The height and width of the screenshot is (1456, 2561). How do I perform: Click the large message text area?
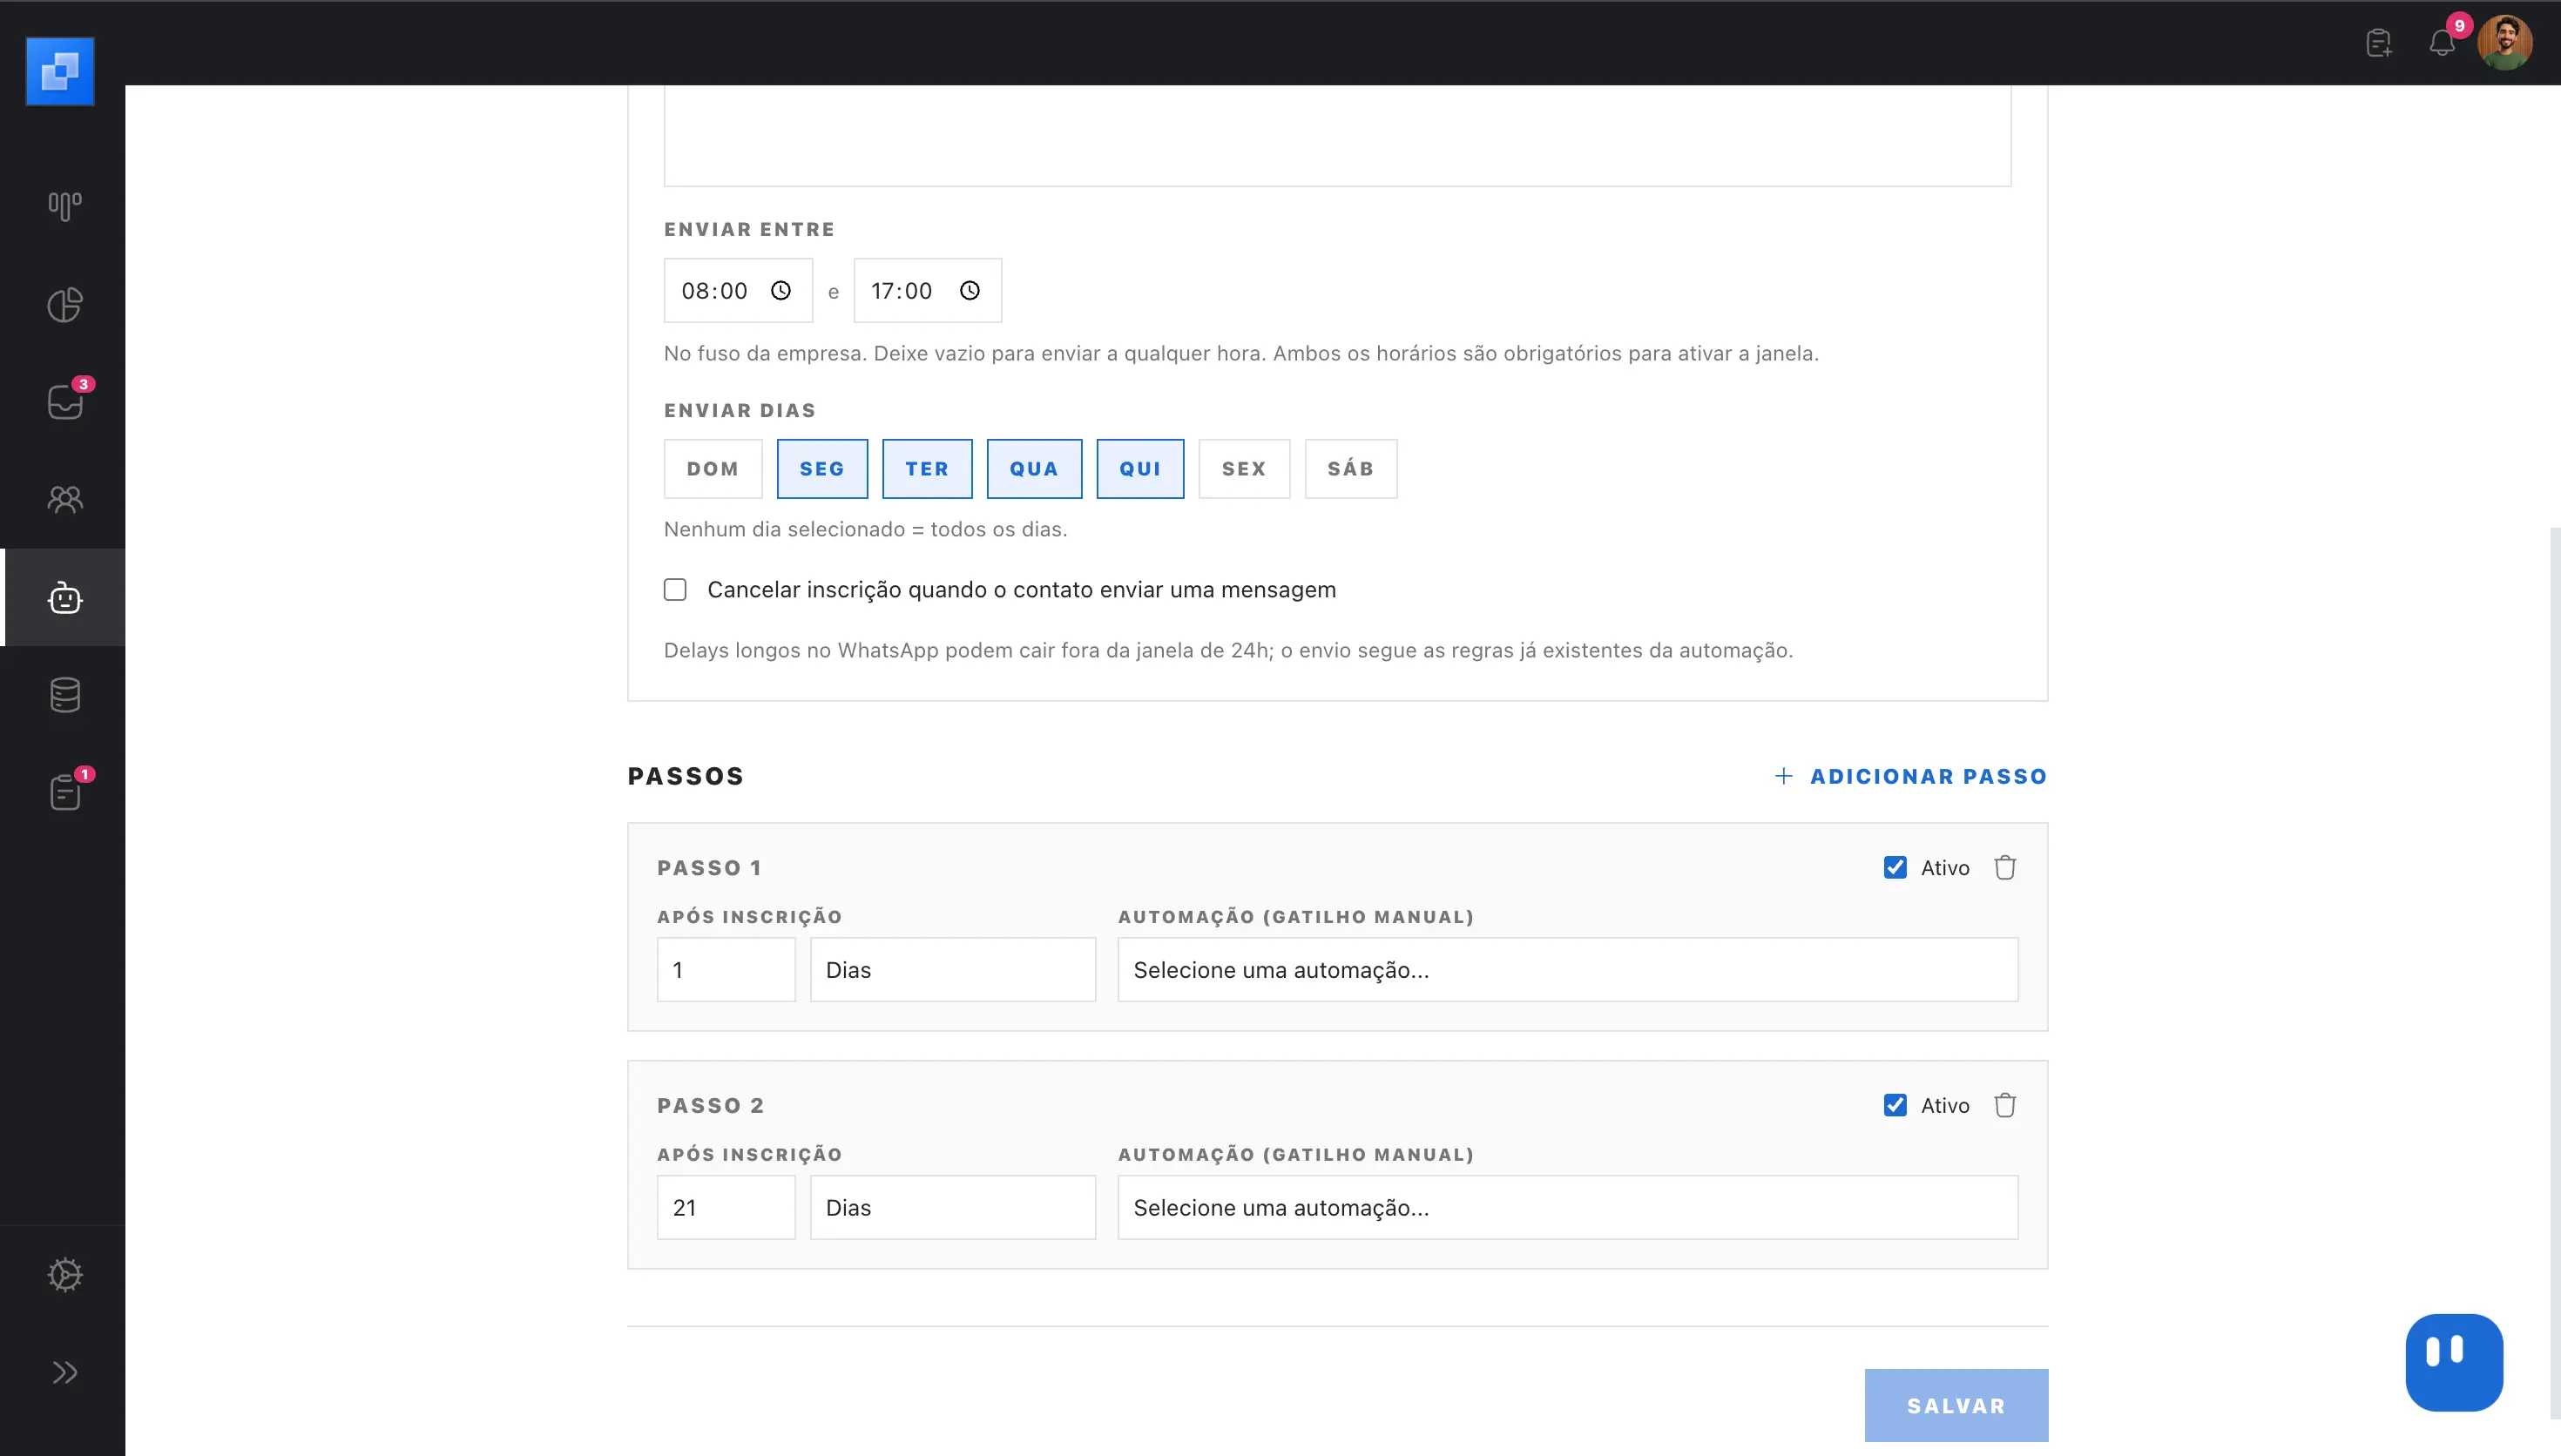coord(1337,135)
